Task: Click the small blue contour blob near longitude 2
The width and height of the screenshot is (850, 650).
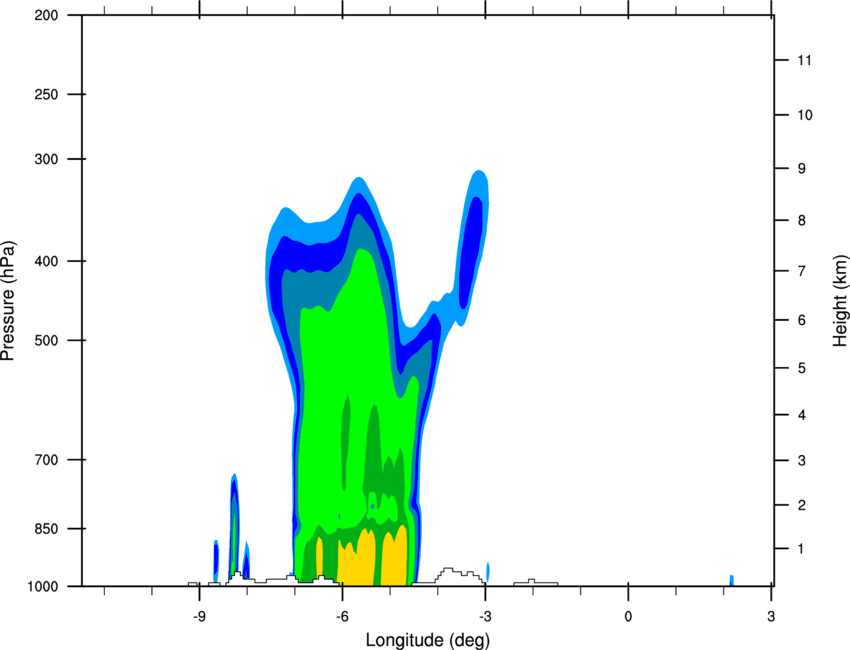Action: click(731, 580)
